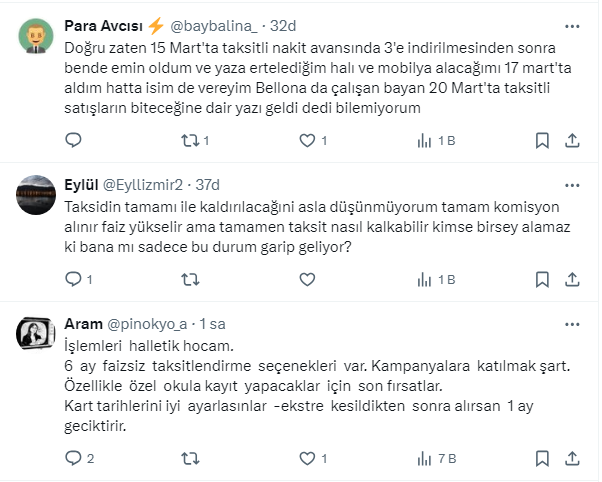Bookmark Para Avcısı's tweet
Screen dimensions: 602x482
(x=543, y=141)
